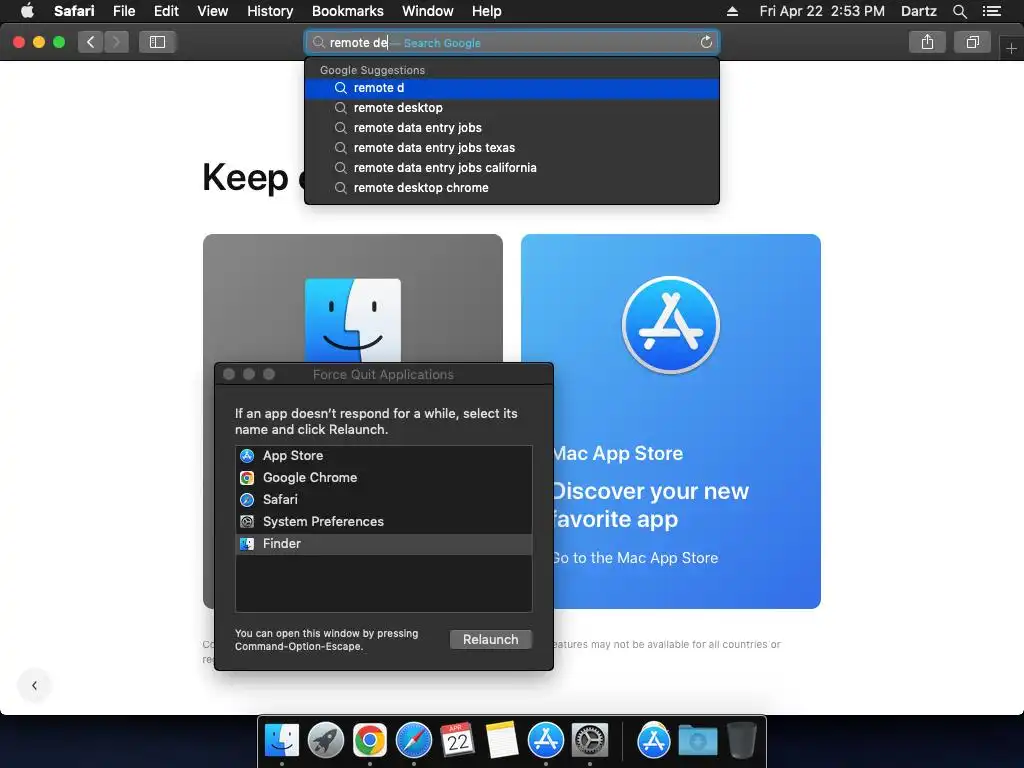Open the History menu
1024x768 pixels.
pos(270,11)
